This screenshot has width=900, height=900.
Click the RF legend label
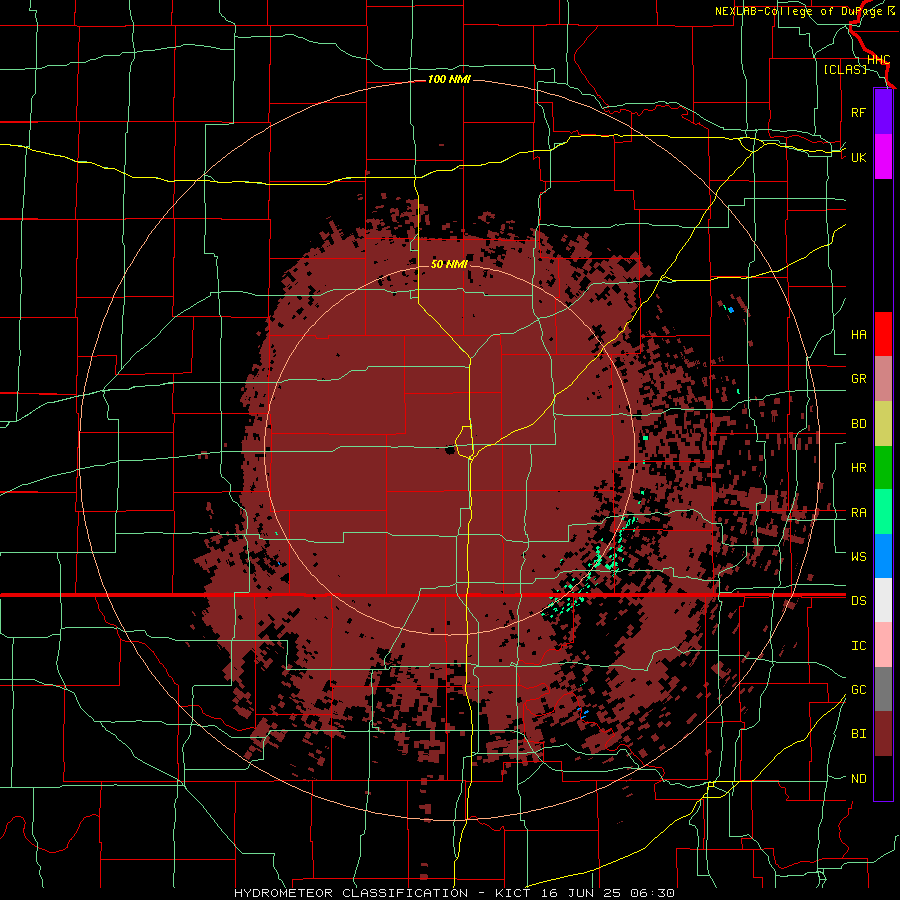[858, 112]
